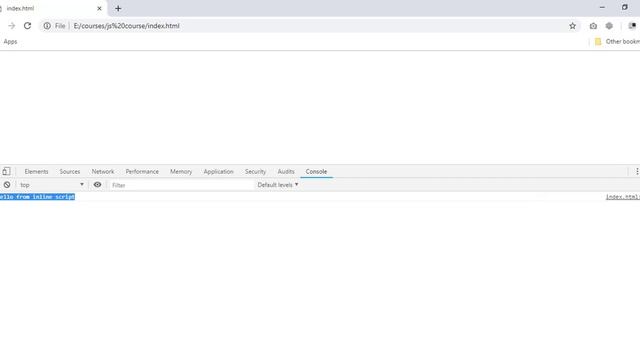Switch to the Security tab

coord(255,171)
